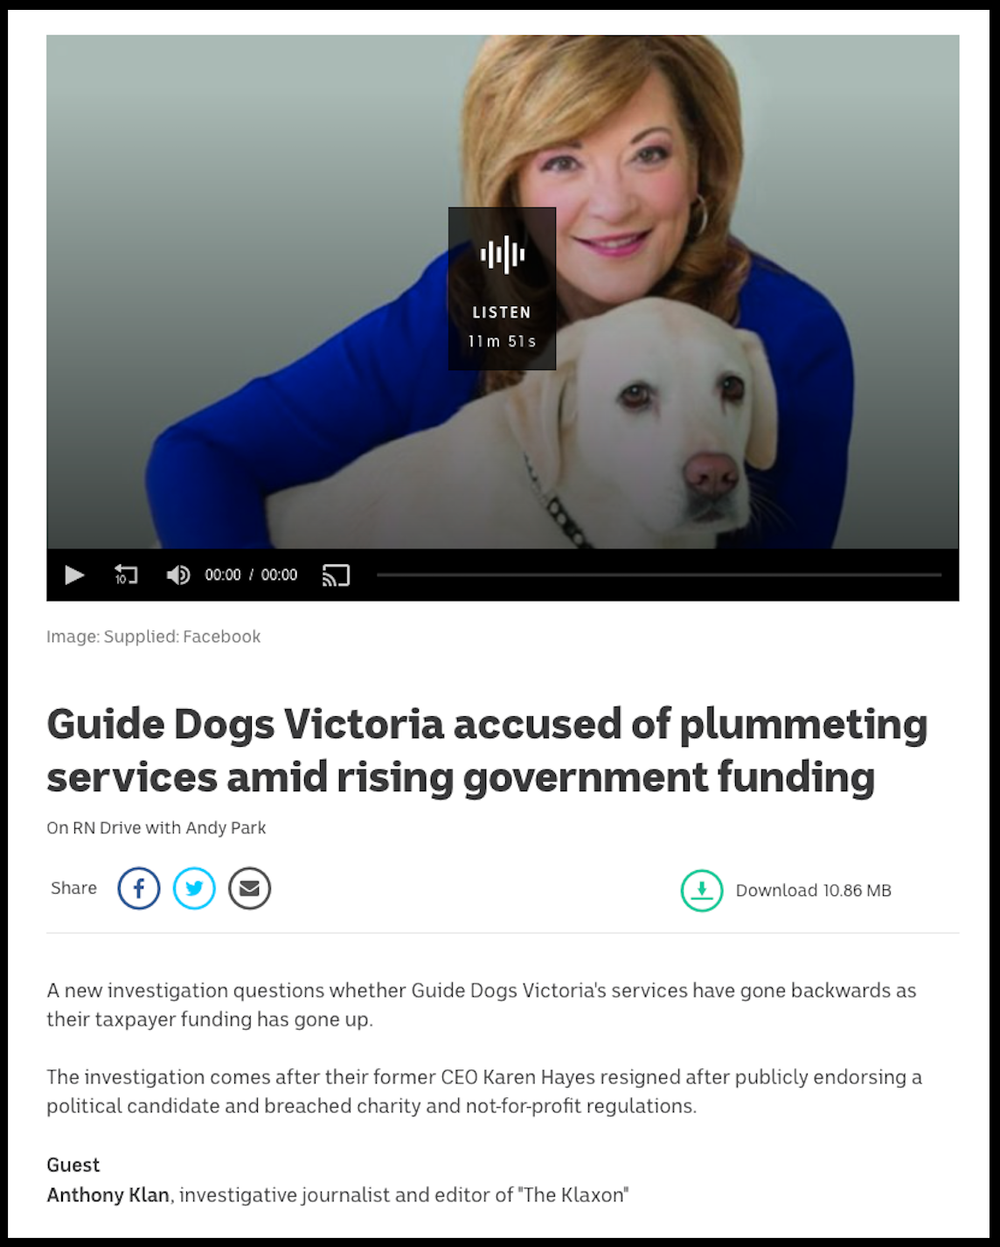The image size is (1000, 1247).
Task: Click guest name Anthony Klan
Action: click(x=108, y=1195)
